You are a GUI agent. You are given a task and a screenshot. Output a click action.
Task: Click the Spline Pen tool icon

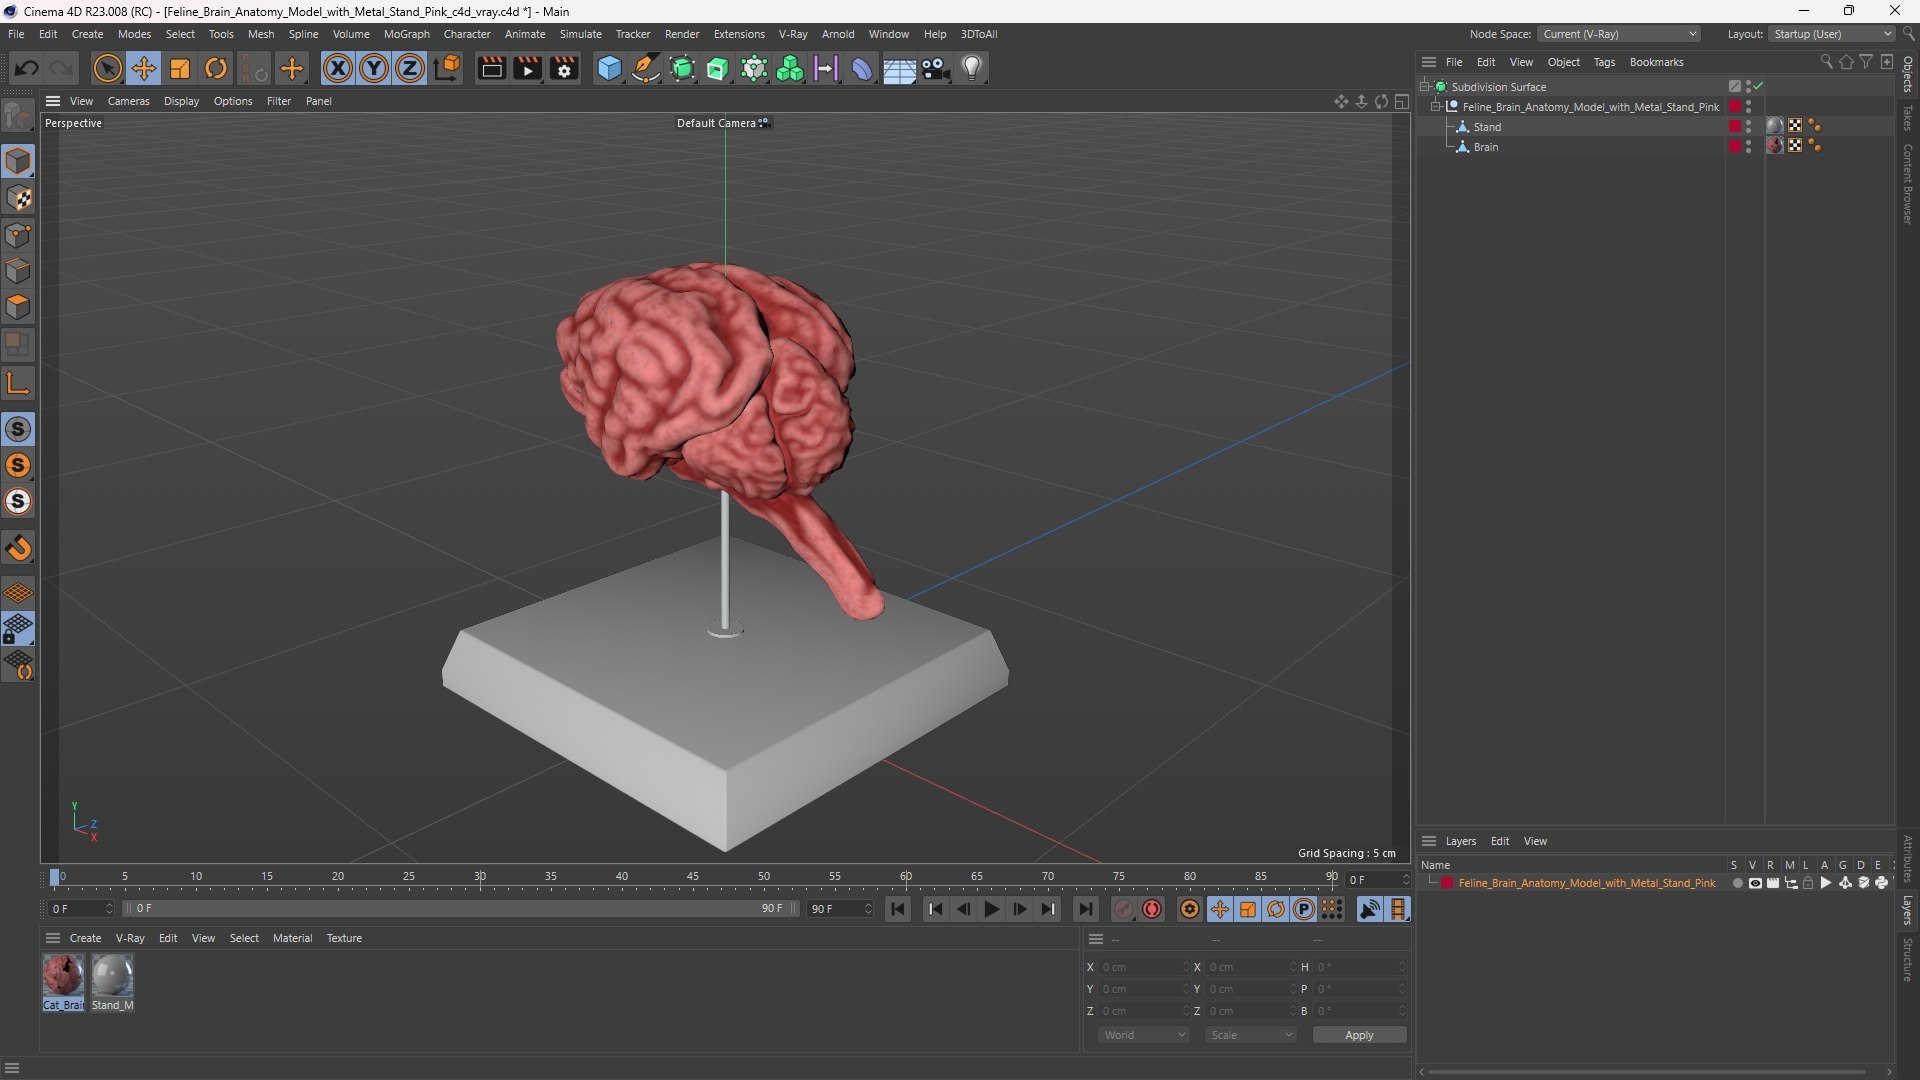pyautogui.click(x=646, y=68)
